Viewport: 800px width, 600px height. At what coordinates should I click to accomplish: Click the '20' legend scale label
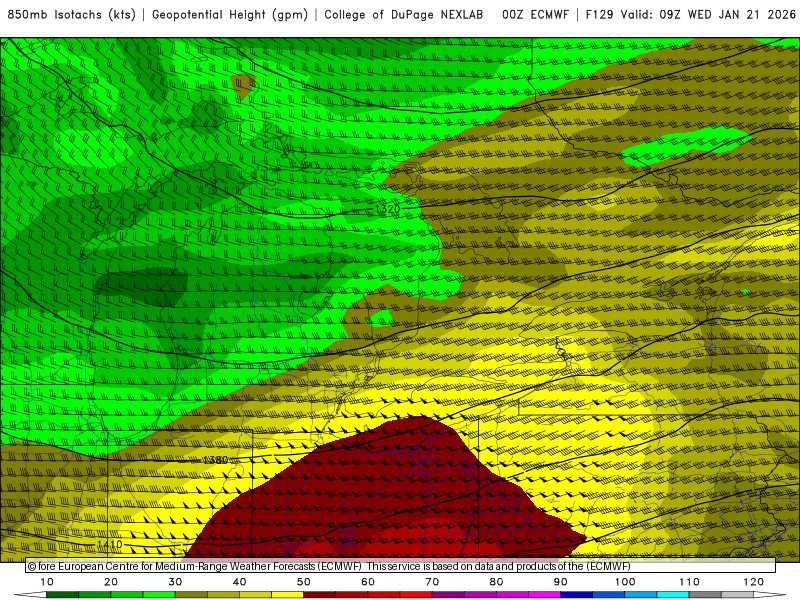tap(111, 582)
